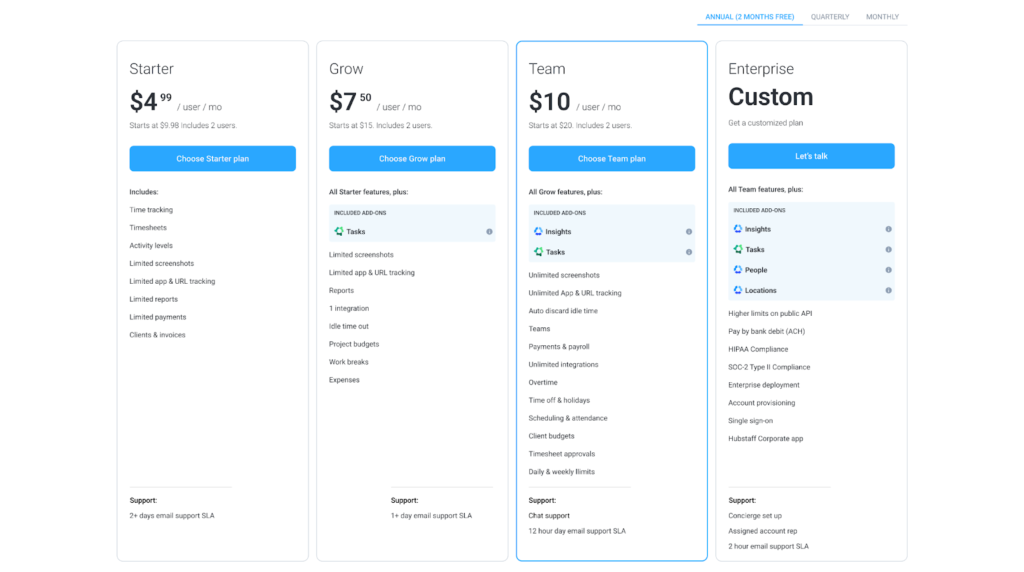
Task: Click 'Assigned account rep' under Enterprise support
Action: point(763,532)
